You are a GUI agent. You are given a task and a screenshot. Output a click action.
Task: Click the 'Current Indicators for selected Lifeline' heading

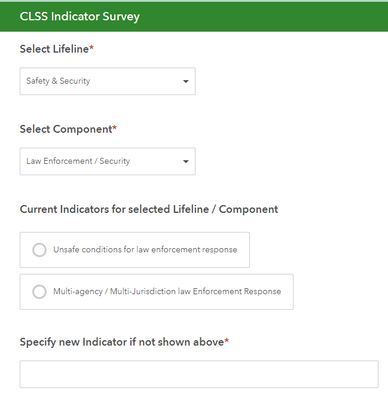(114, 209)
